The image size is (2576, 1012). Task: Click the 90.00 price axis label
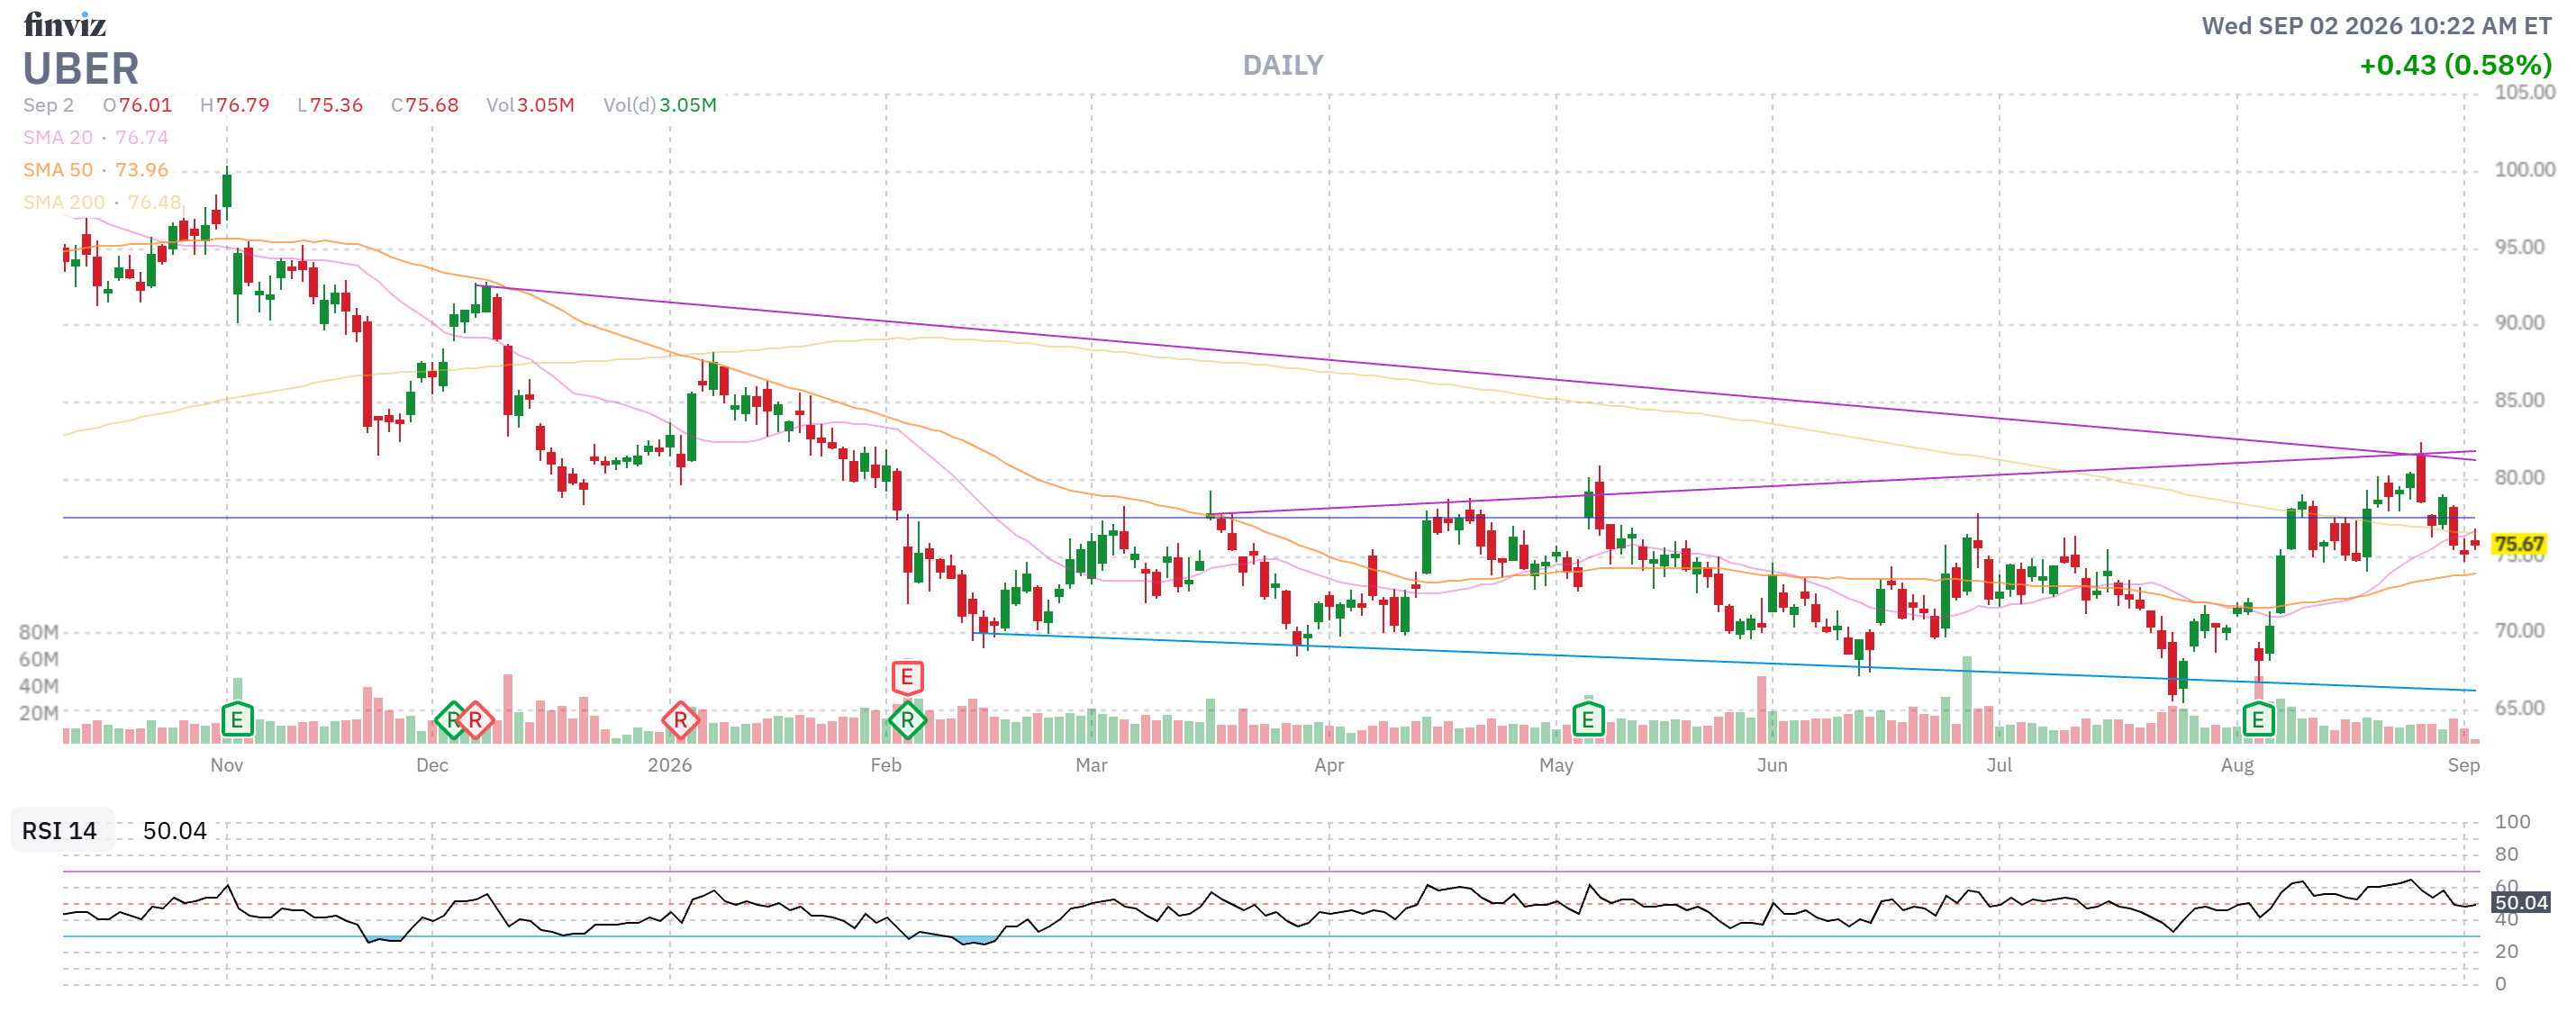(2519, 322)
